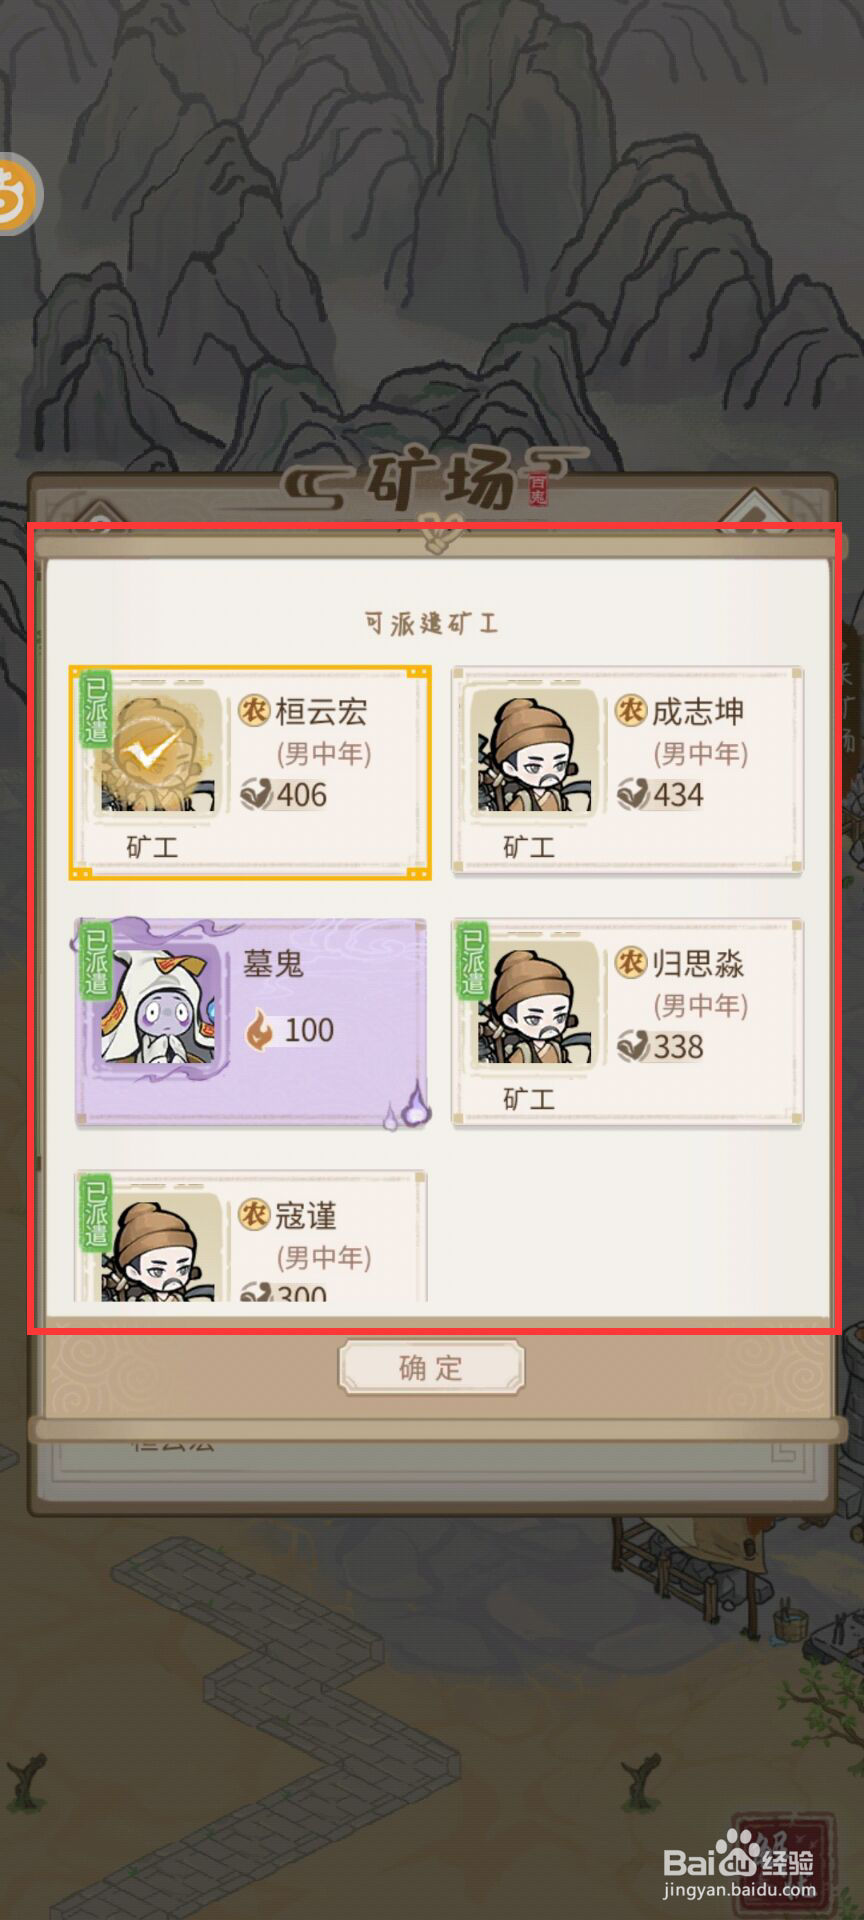Tap the strength icon next to 406

pyautogui.click(x=257, y=795)
